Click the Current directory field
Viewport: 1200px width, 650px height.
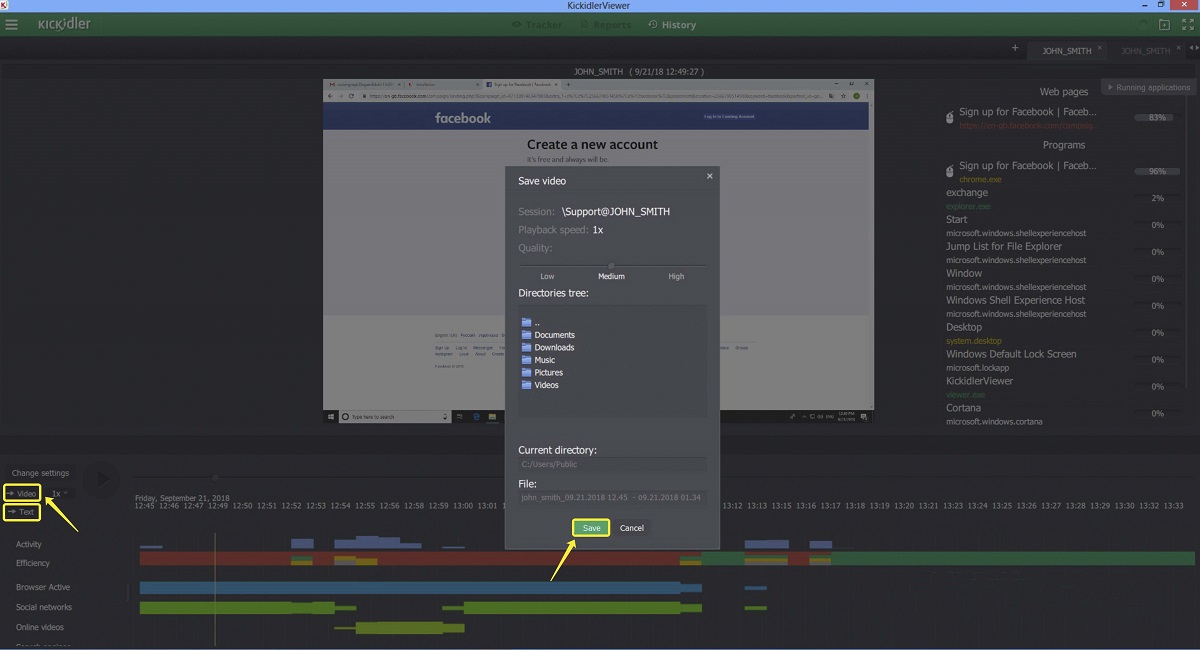coord(612,464)
